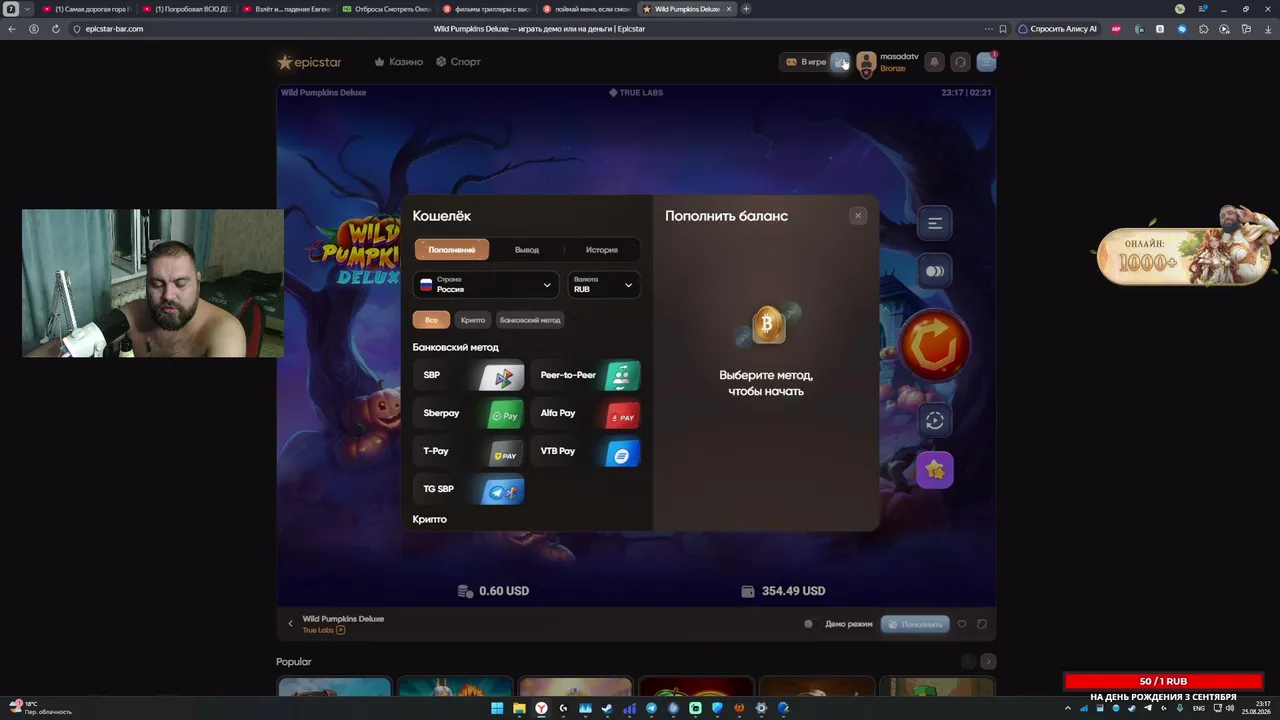Viewport: 1280px width, 720px height.
Task: Open the chat menu icon with badge
Action: tap(986, 62)
